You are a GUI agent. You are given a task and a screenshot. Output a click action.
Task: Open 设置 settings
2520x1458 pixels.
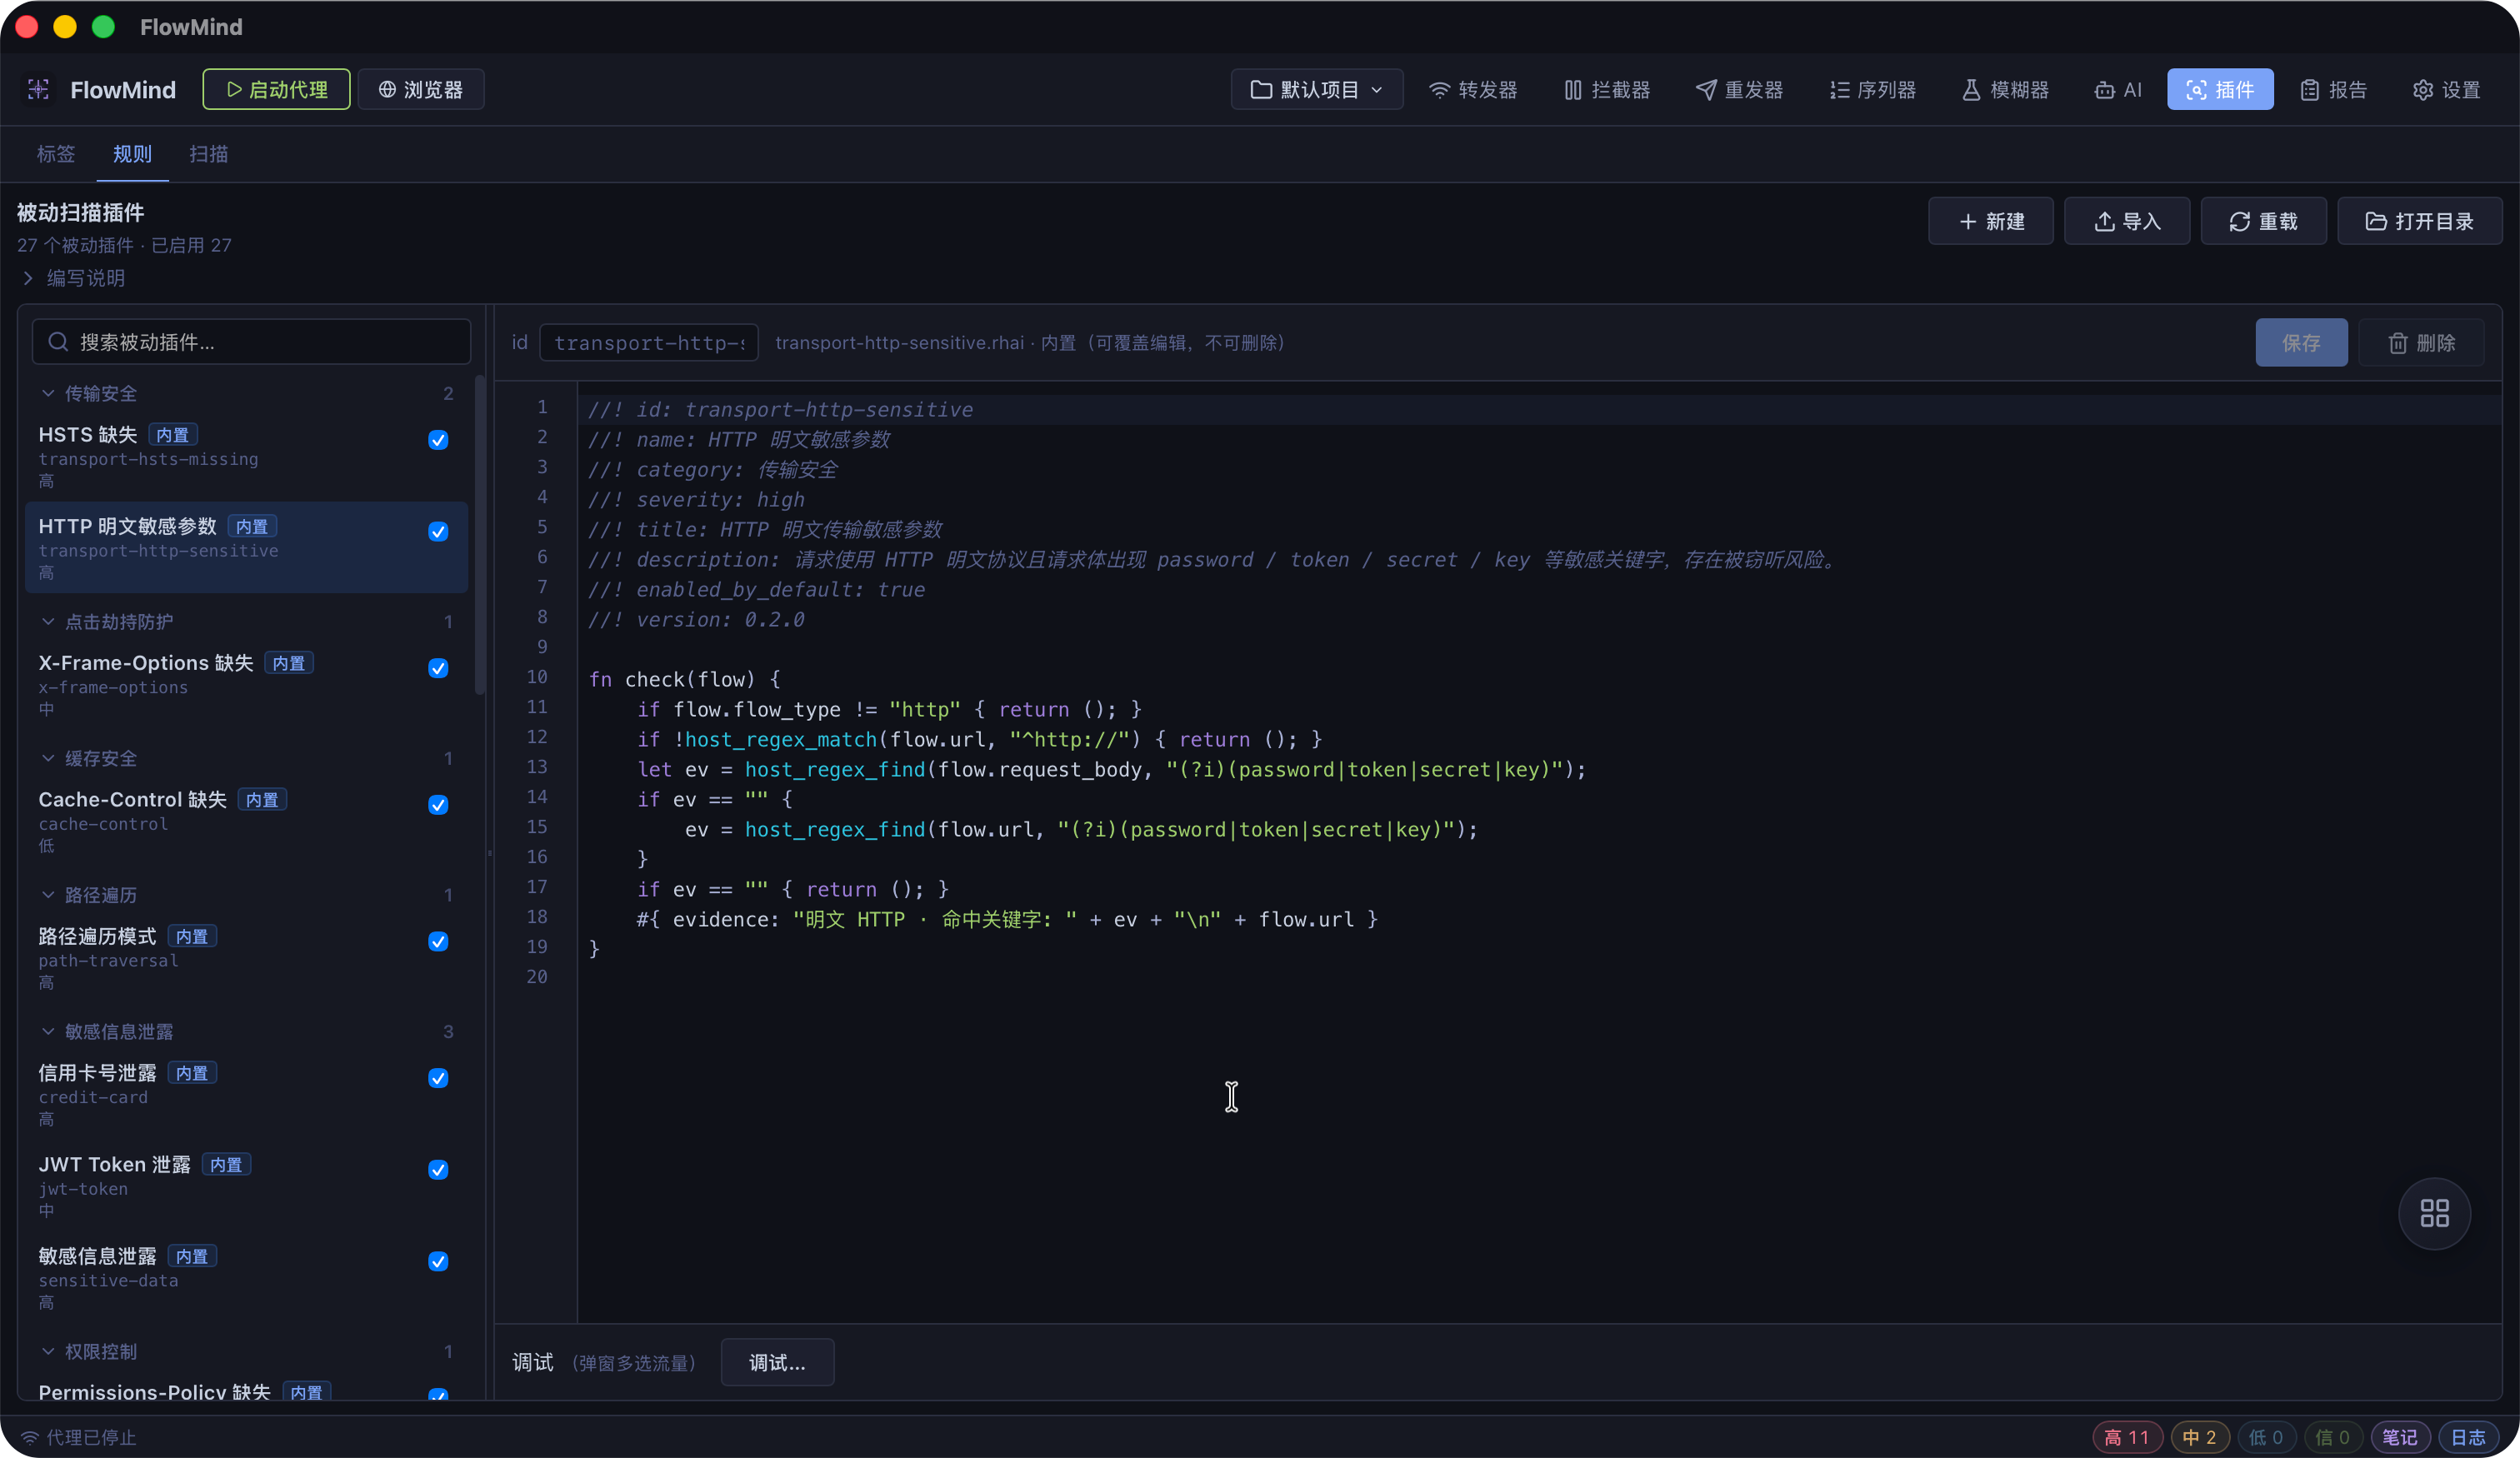2446,90
